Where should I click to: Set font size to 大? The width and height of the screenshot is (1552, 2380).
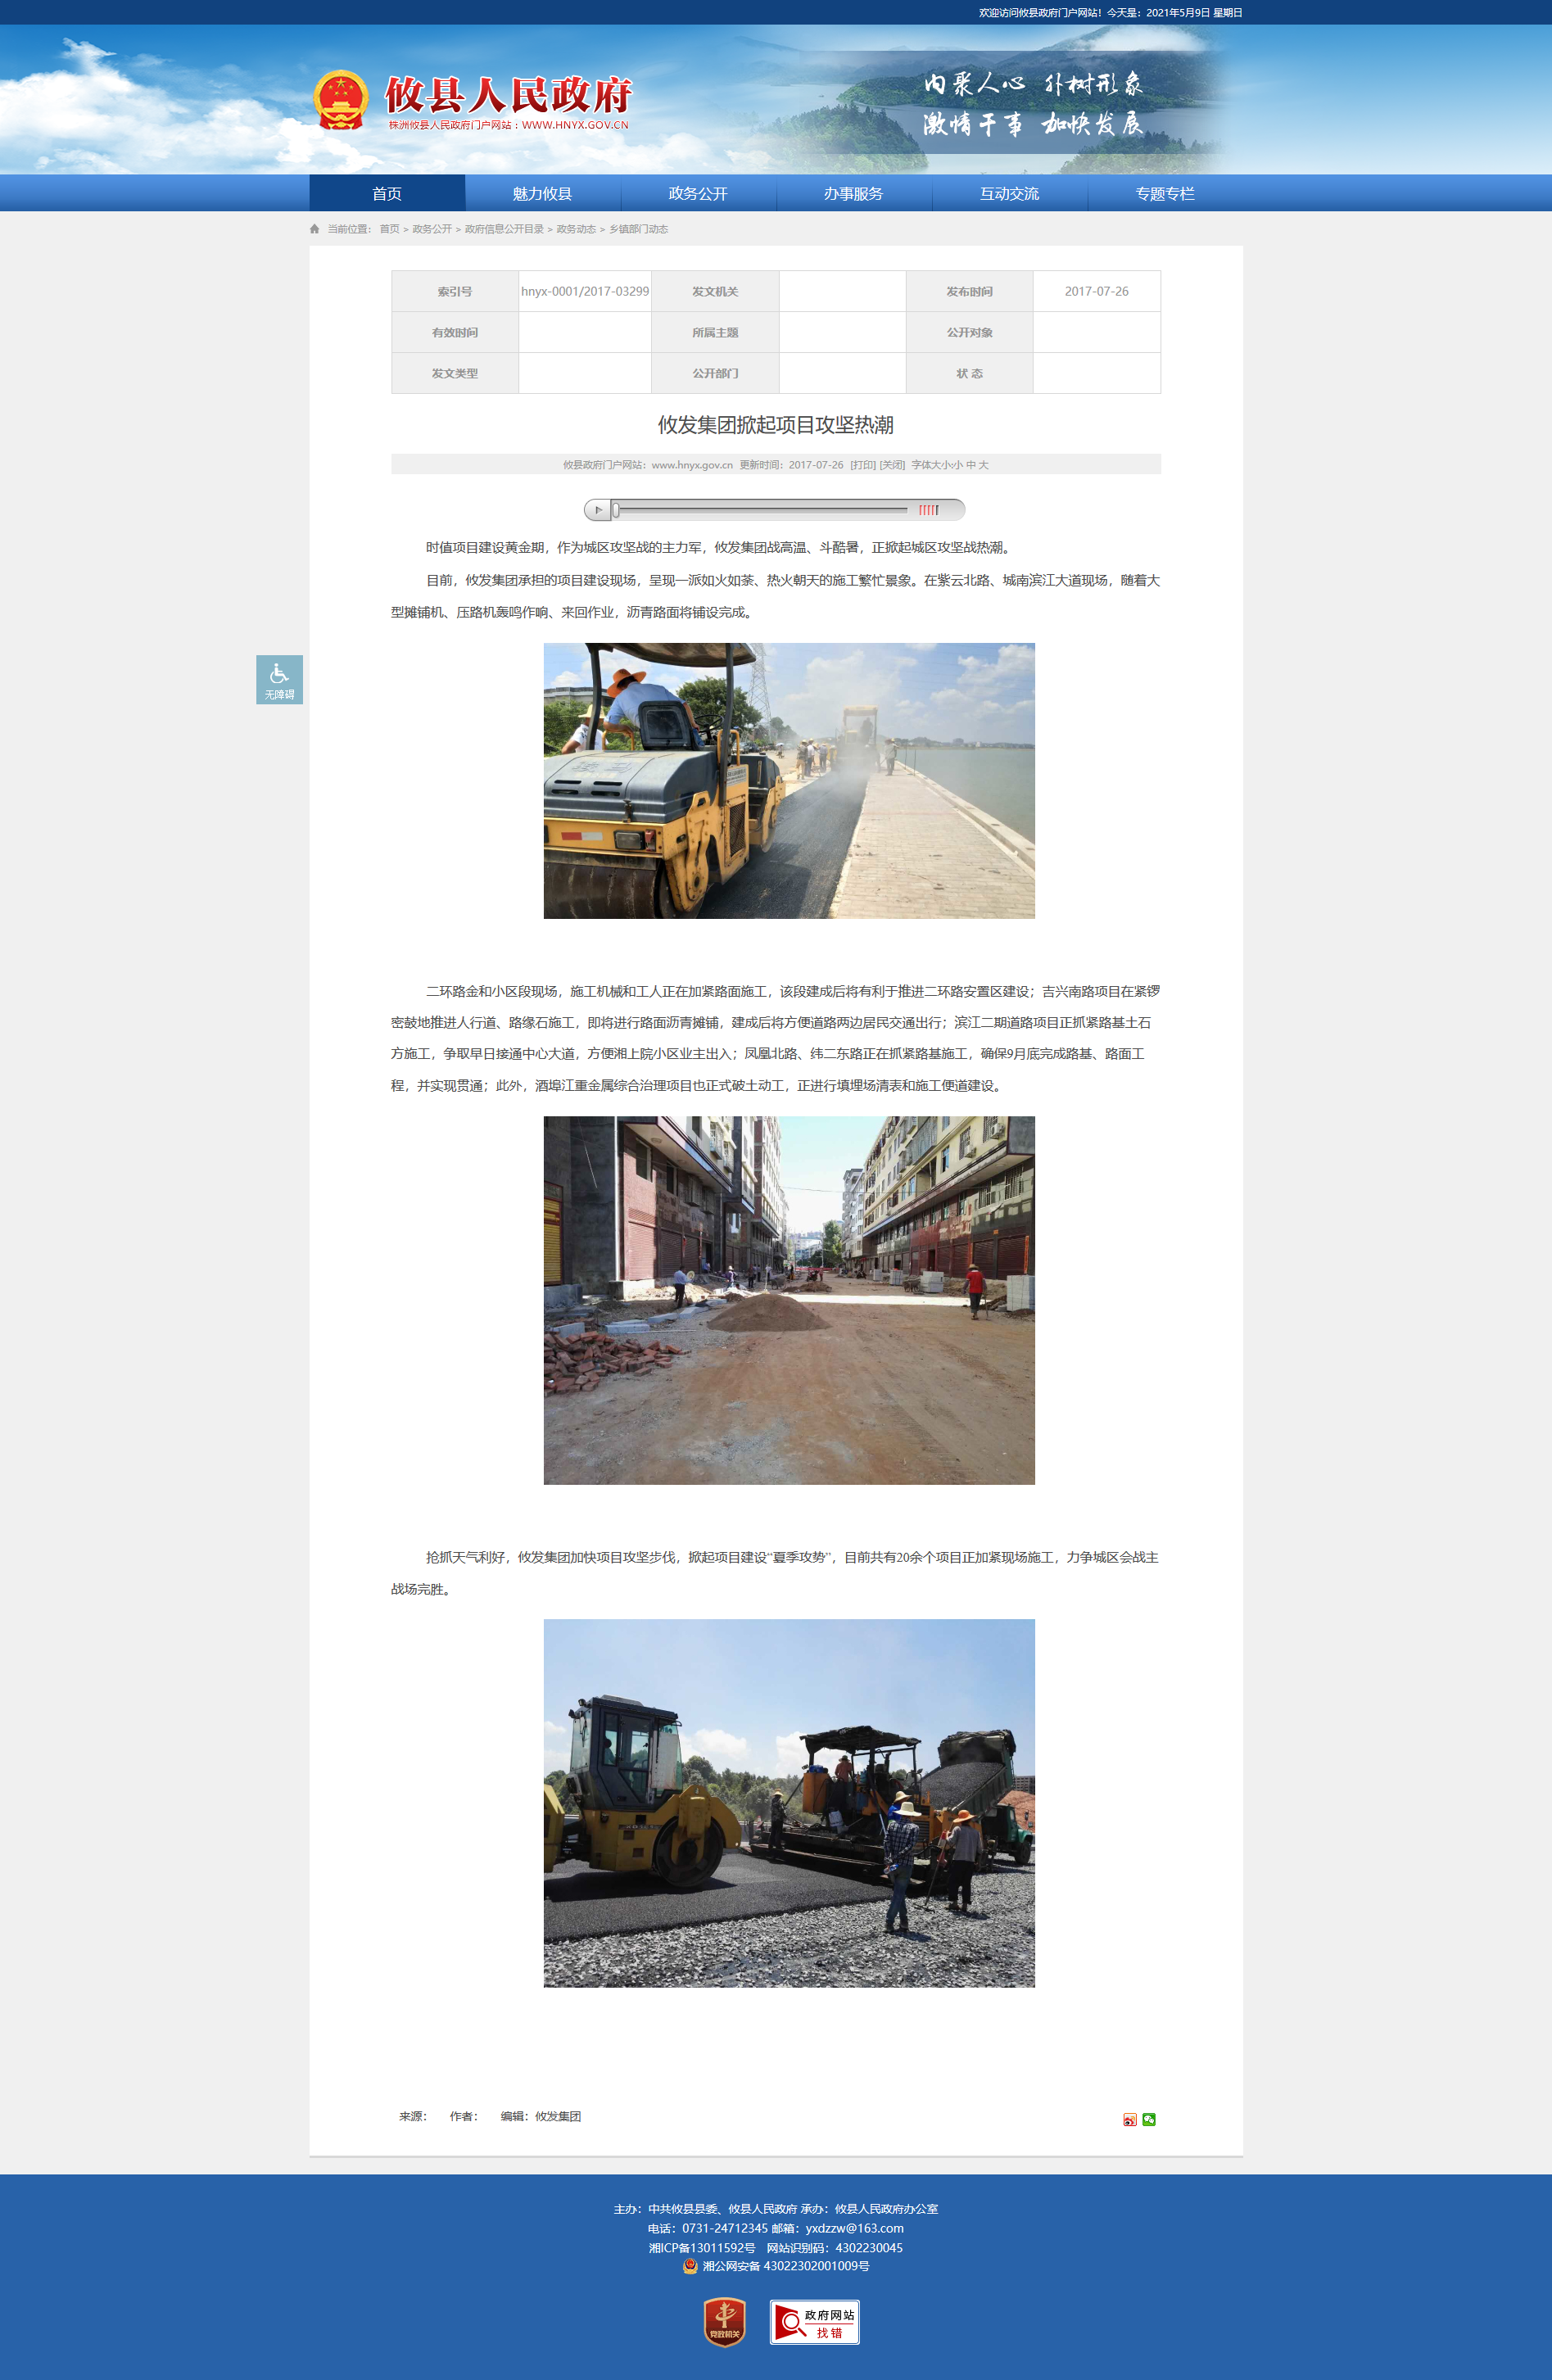coord(983,465)
